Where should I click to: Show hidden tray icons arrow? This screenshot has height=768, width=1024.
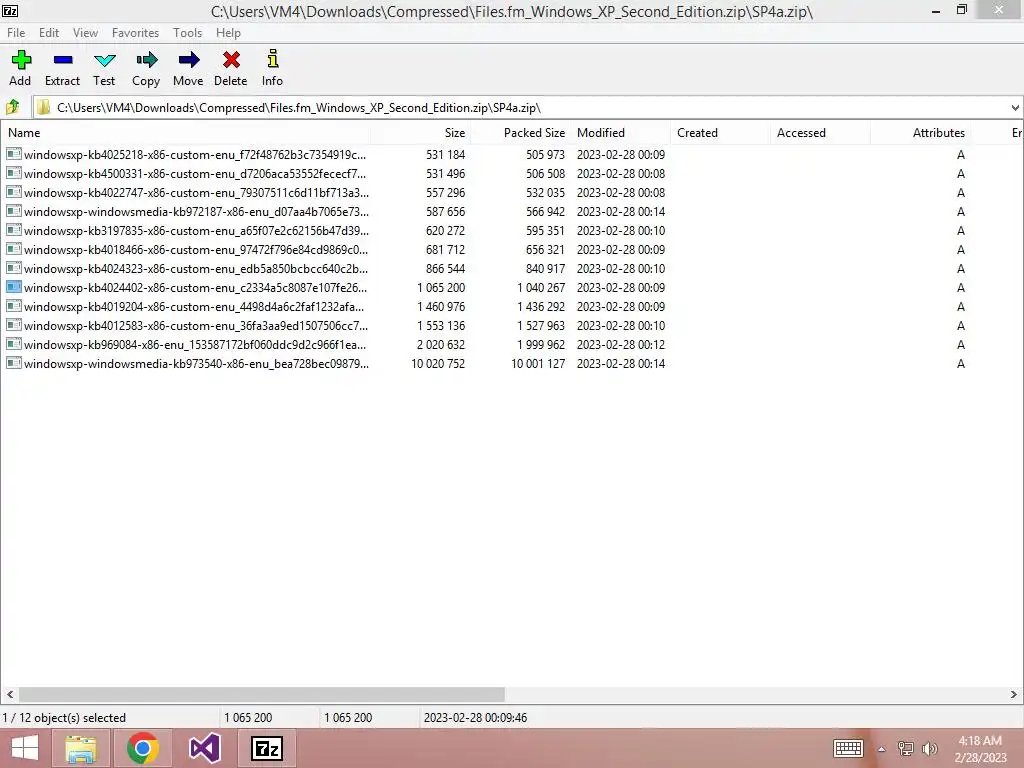[x=881, y=749]
